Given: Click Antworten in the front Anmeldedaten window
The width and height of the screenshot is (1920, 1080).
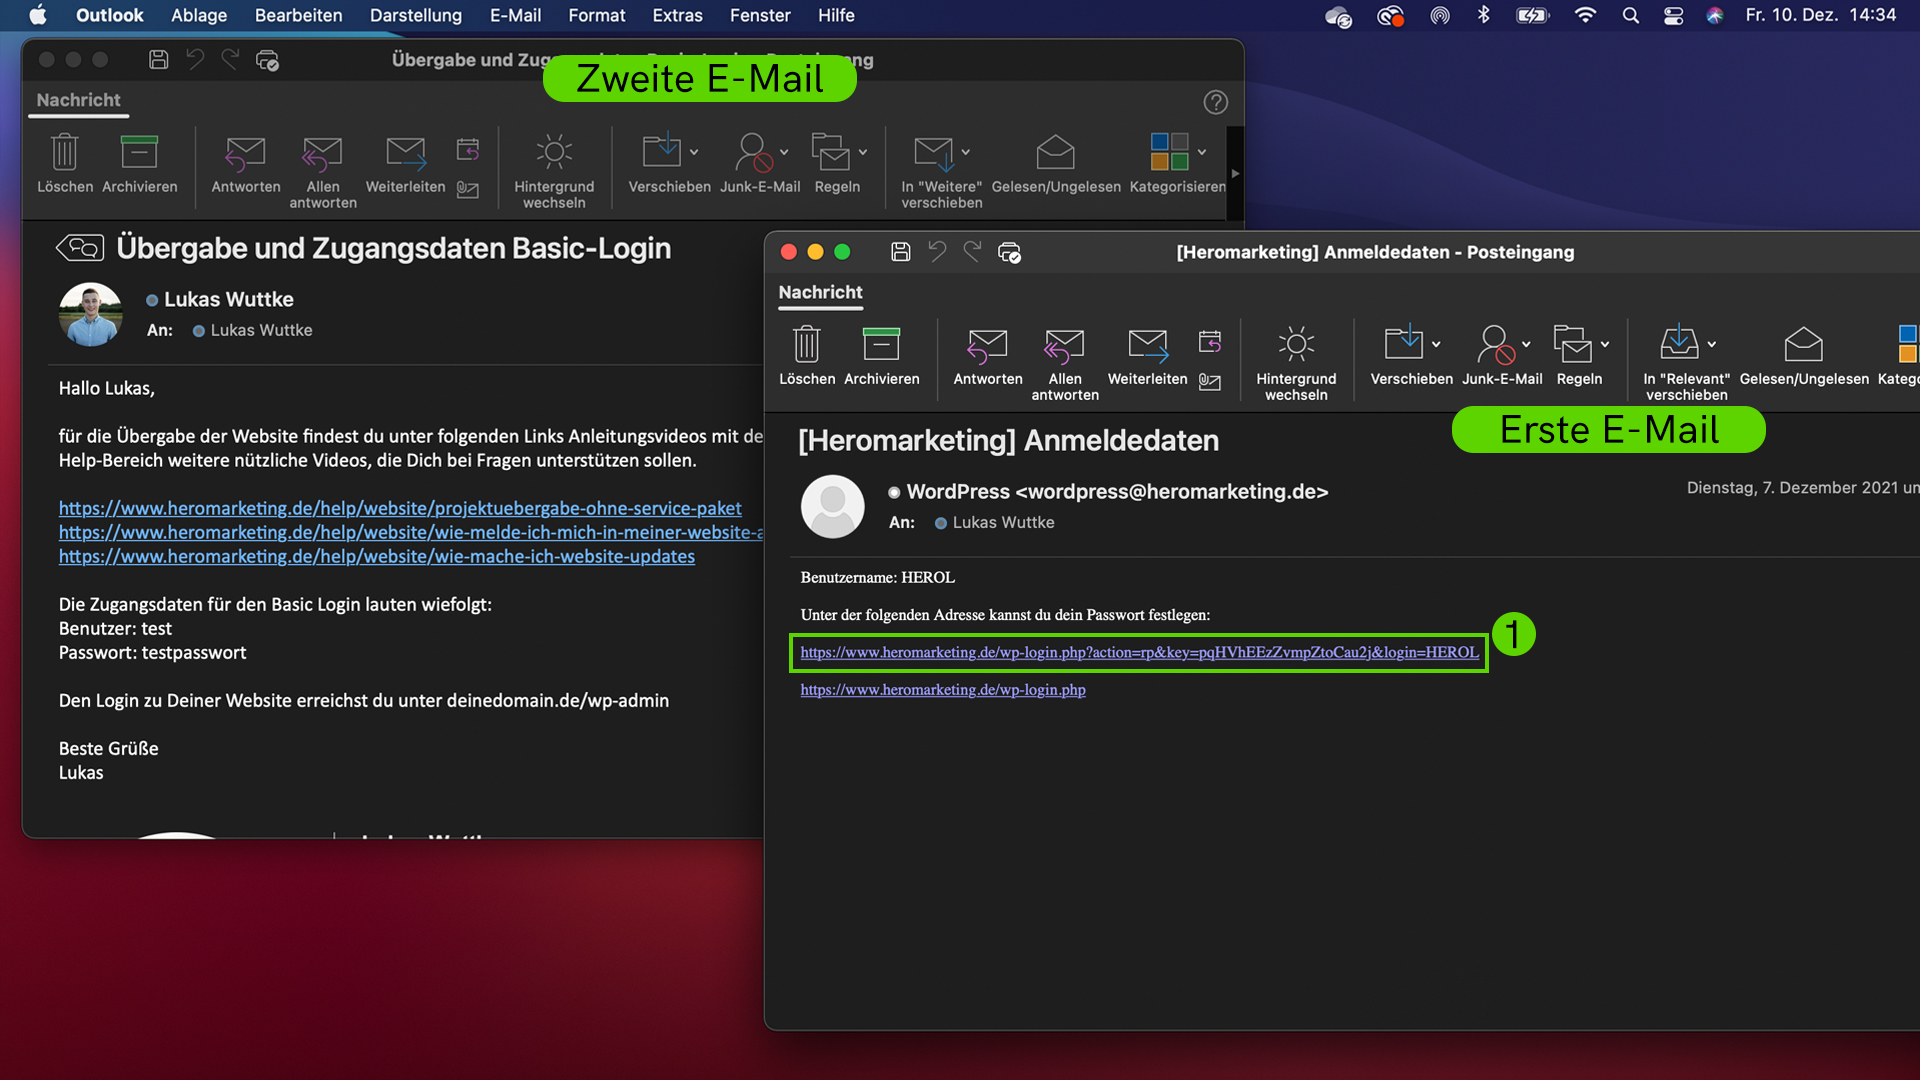Looking at the screenshot, I should coord(988,356).
